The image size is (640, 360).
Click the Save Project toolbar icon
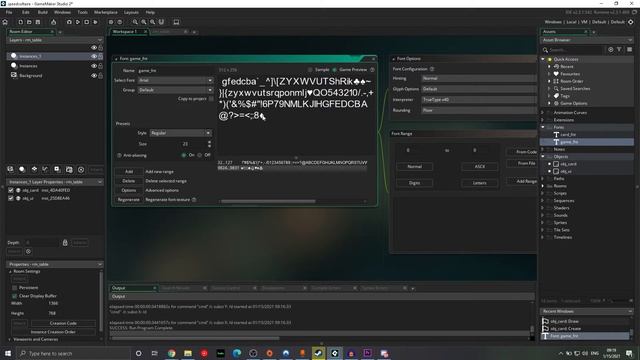pyautogui.click(x=38, y=22)
